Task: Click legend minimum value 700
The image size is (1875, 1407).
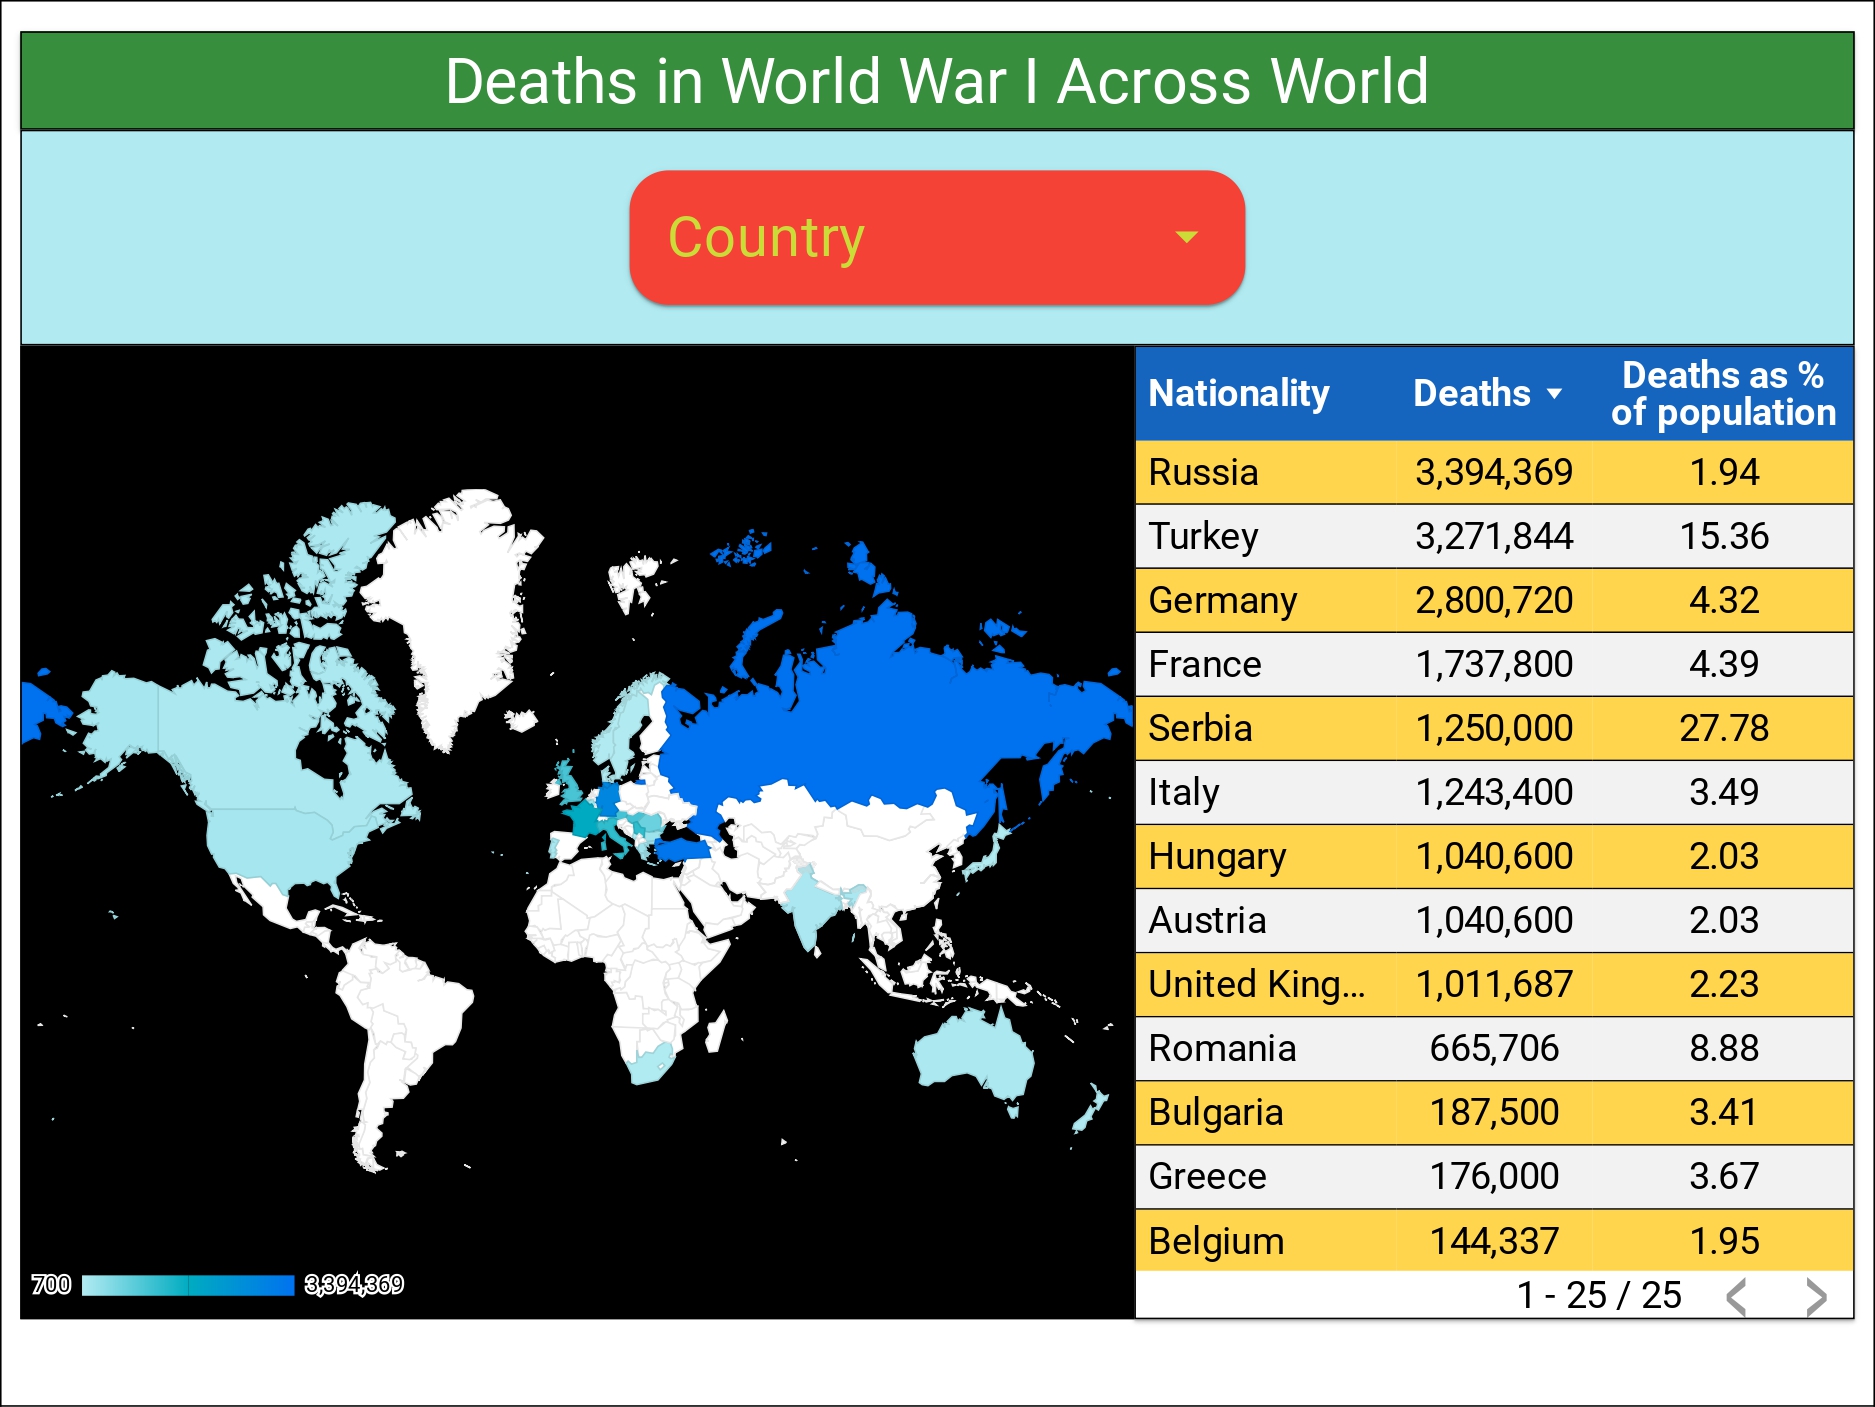Action: point(51,1285)
